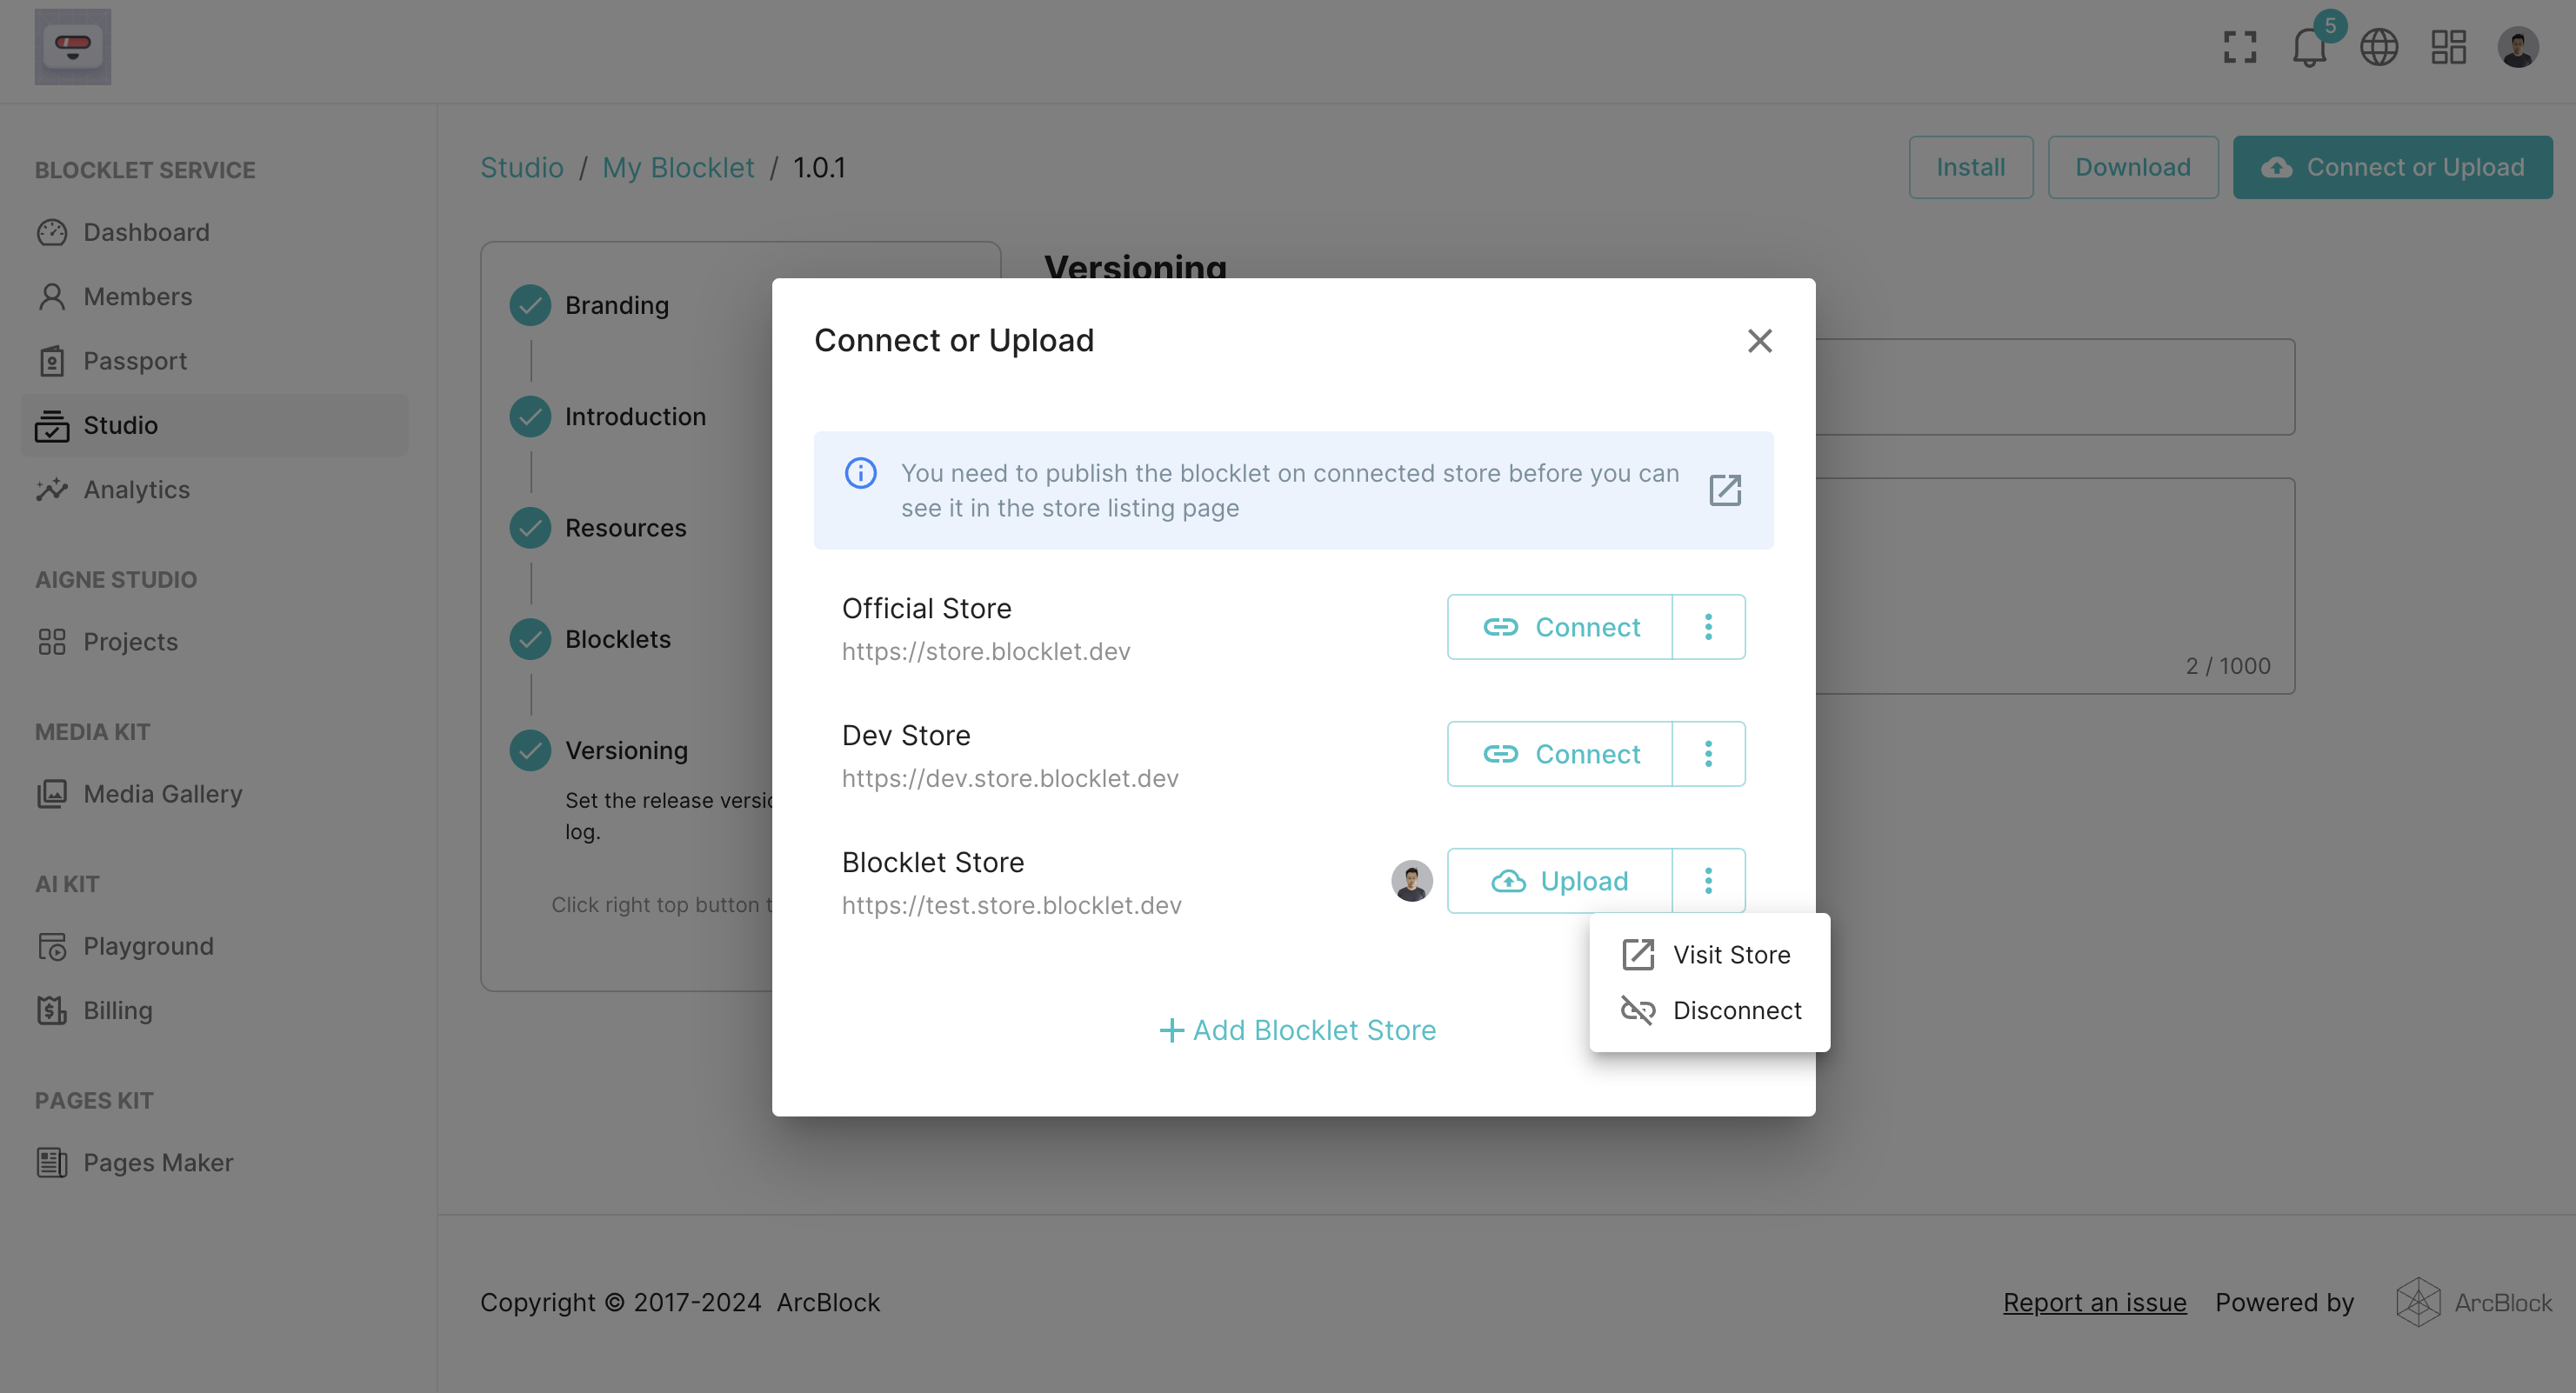Open the apps grid icon in header
Image resolution: width=2576 pixels, height=1393 pixels.
pyautogui.click(x=2449, y=47)
